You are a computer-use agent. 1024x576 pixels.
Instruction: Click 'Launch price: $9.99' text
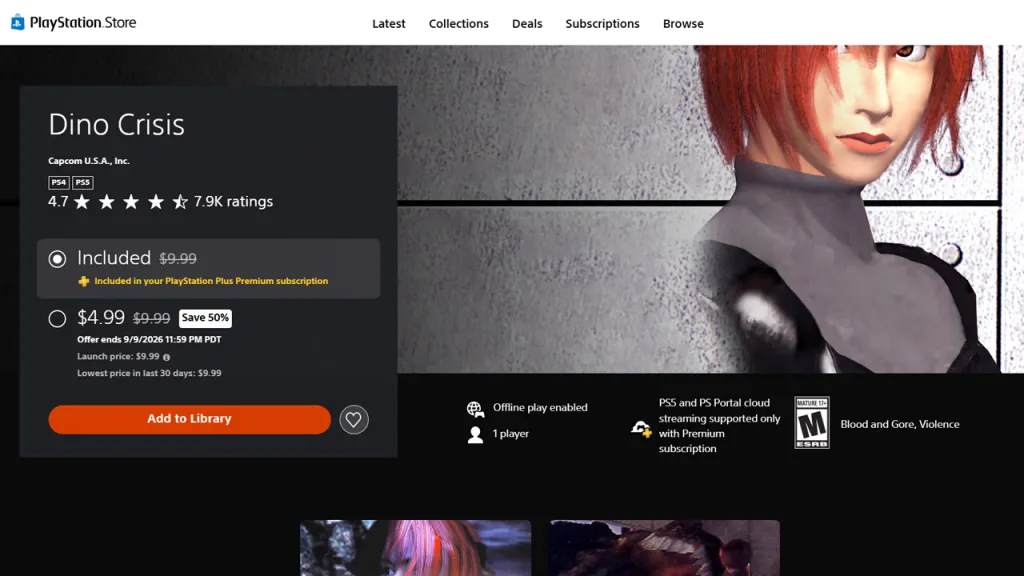click(x=118, y=357)
